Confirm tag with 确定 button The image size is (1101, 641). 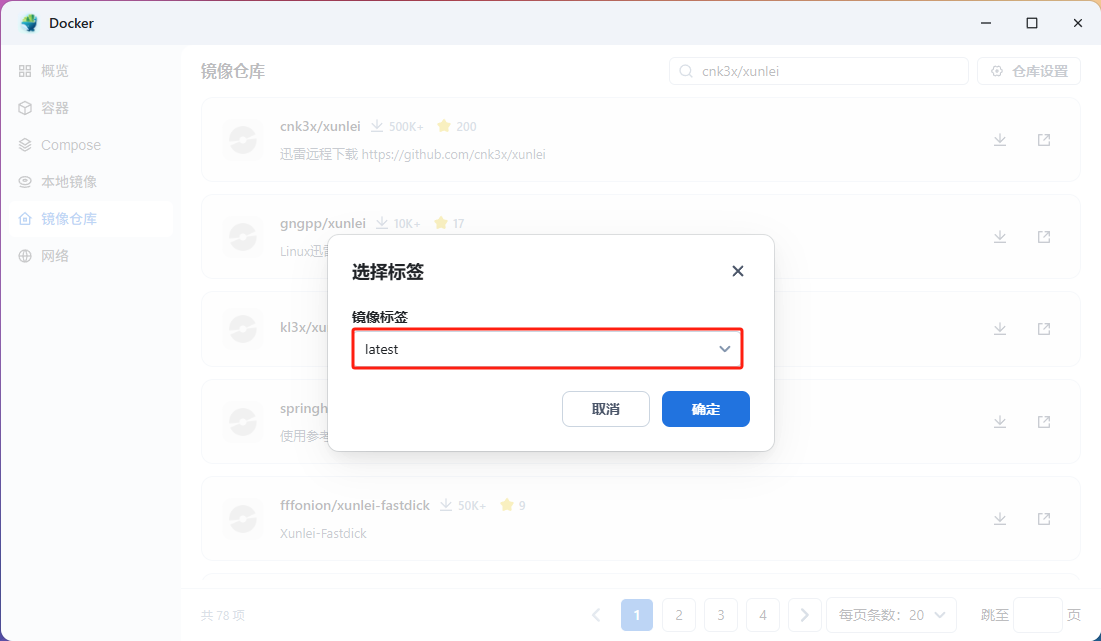(706, 409)
